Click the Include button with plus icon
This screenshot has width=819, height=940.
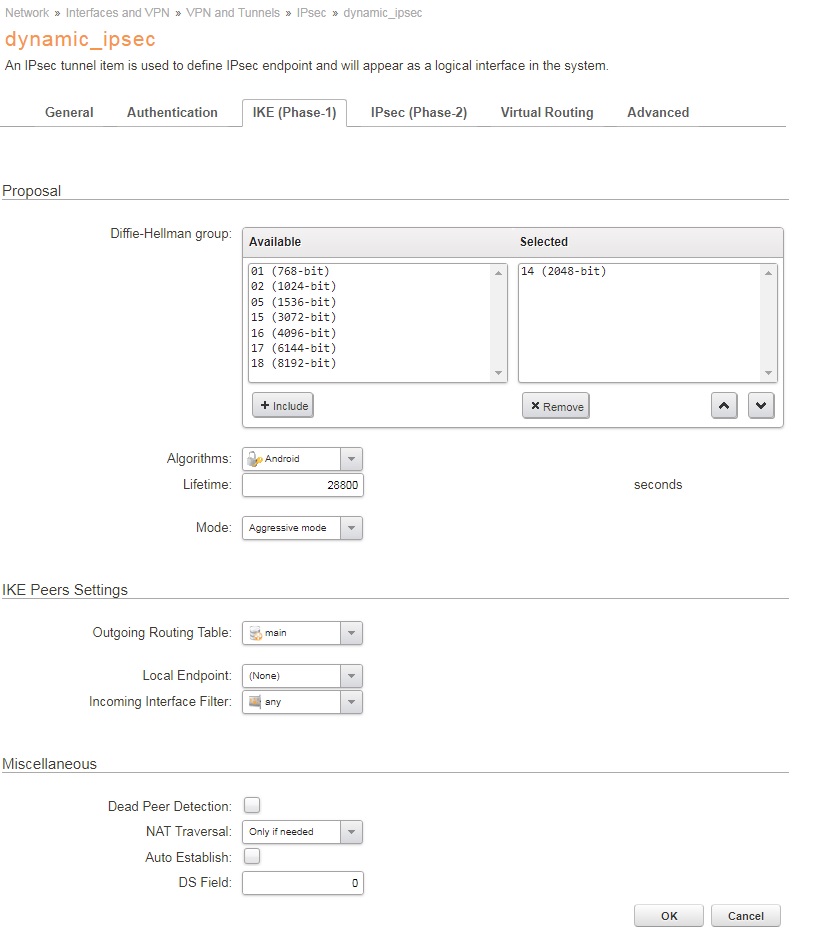tap(283, 406)
